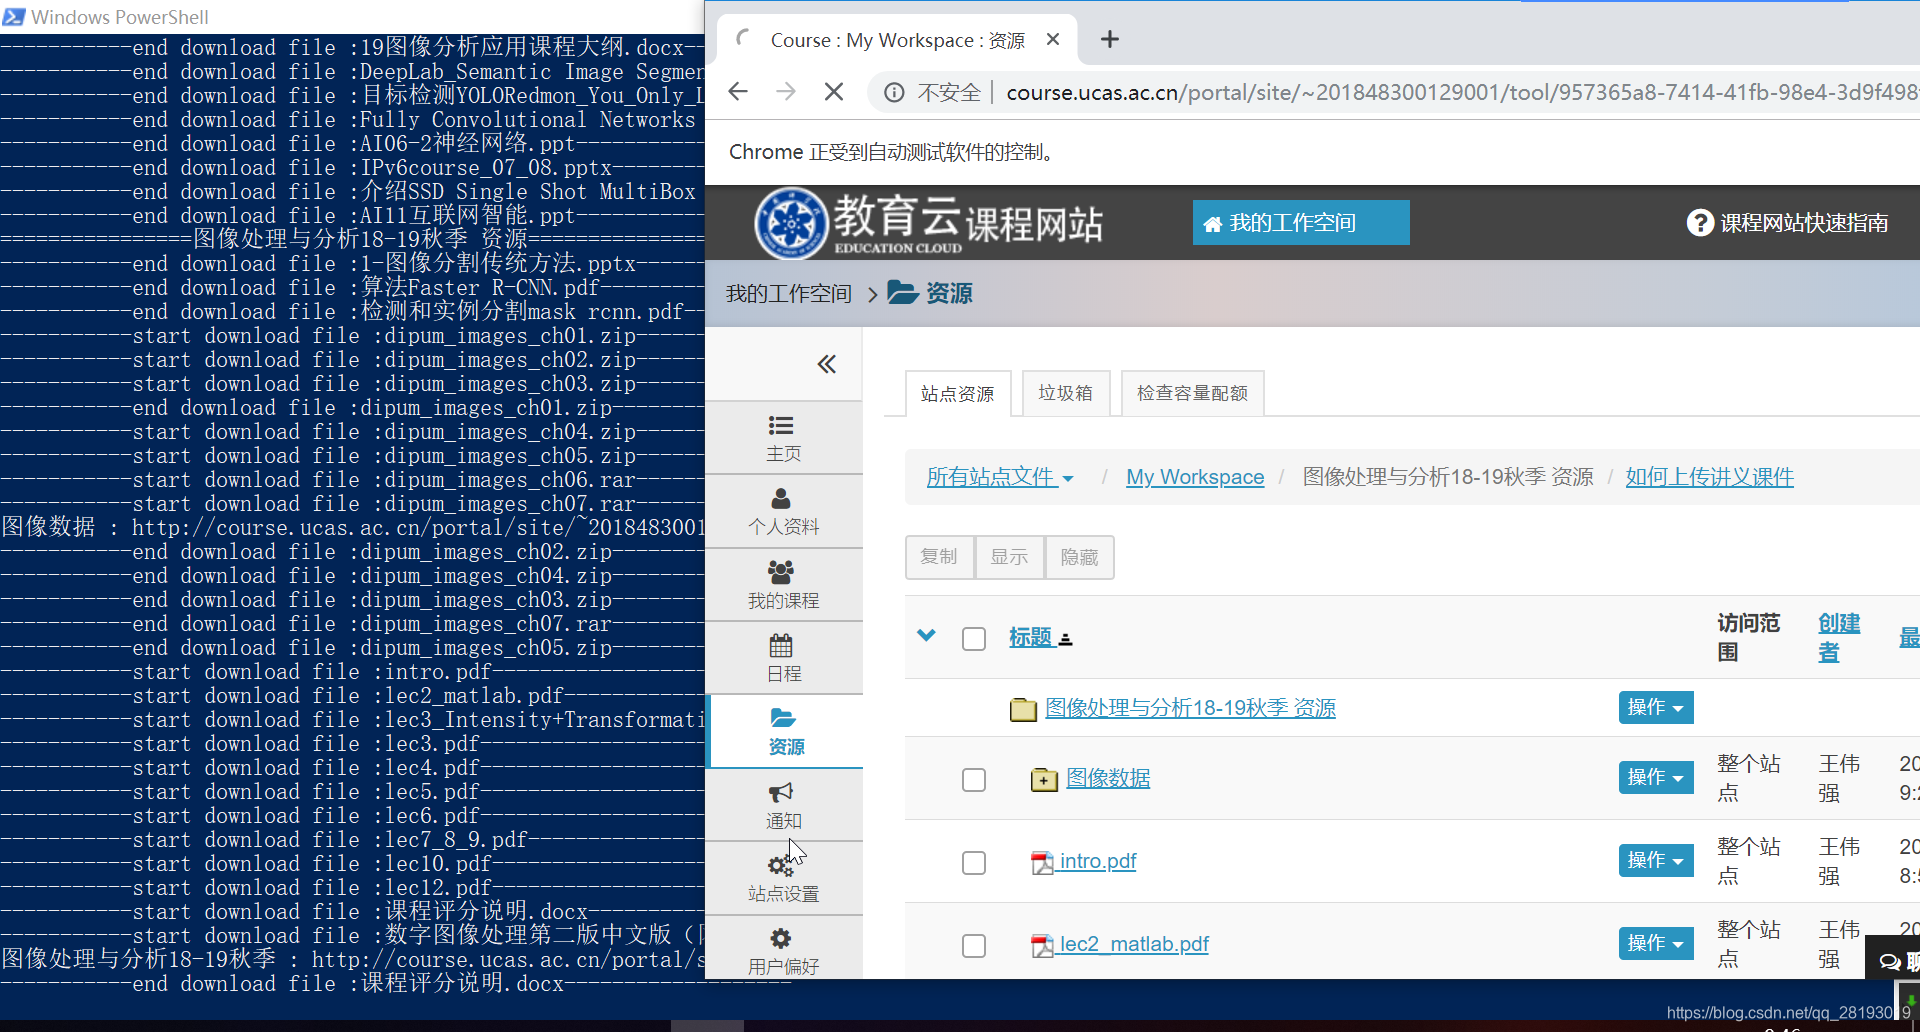This screenshot has width=1921, height=1032.
Task: Check the checkbox next to 图像数据 folder
Action: pos(973,779)
